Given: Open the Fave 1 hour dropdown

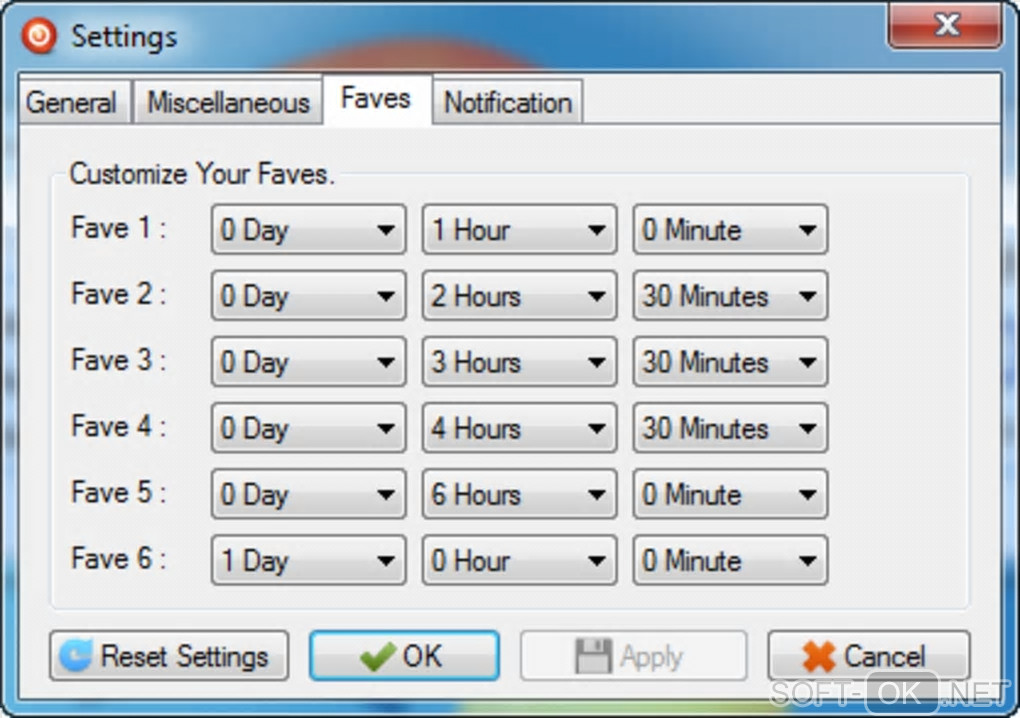Looking at the screenshot, I should [519, 230].
